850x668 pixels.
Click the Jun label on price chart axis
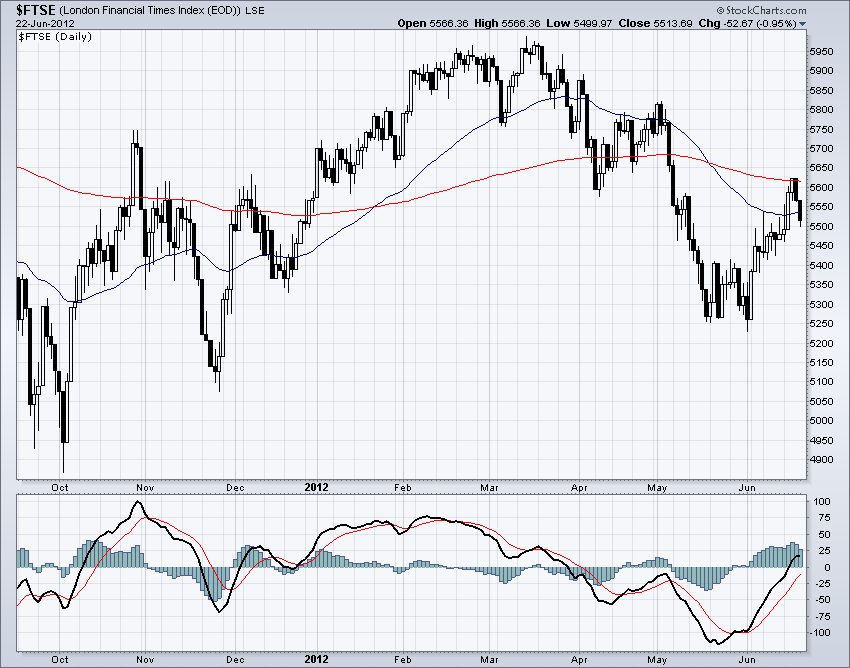pyautogui.click(x=748, y=487)
